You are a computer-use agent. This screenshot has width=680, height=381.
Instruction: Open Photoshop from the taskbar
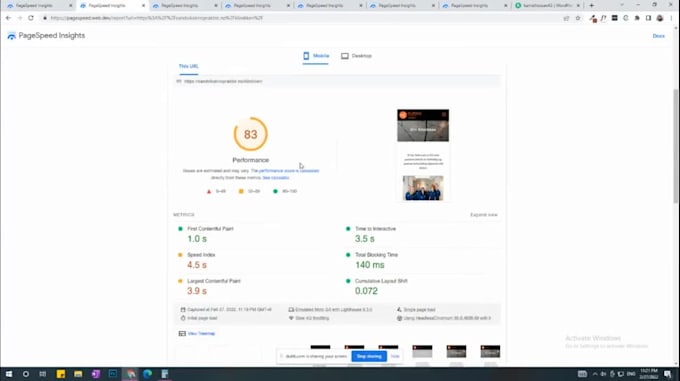click(x=113, y=374)
